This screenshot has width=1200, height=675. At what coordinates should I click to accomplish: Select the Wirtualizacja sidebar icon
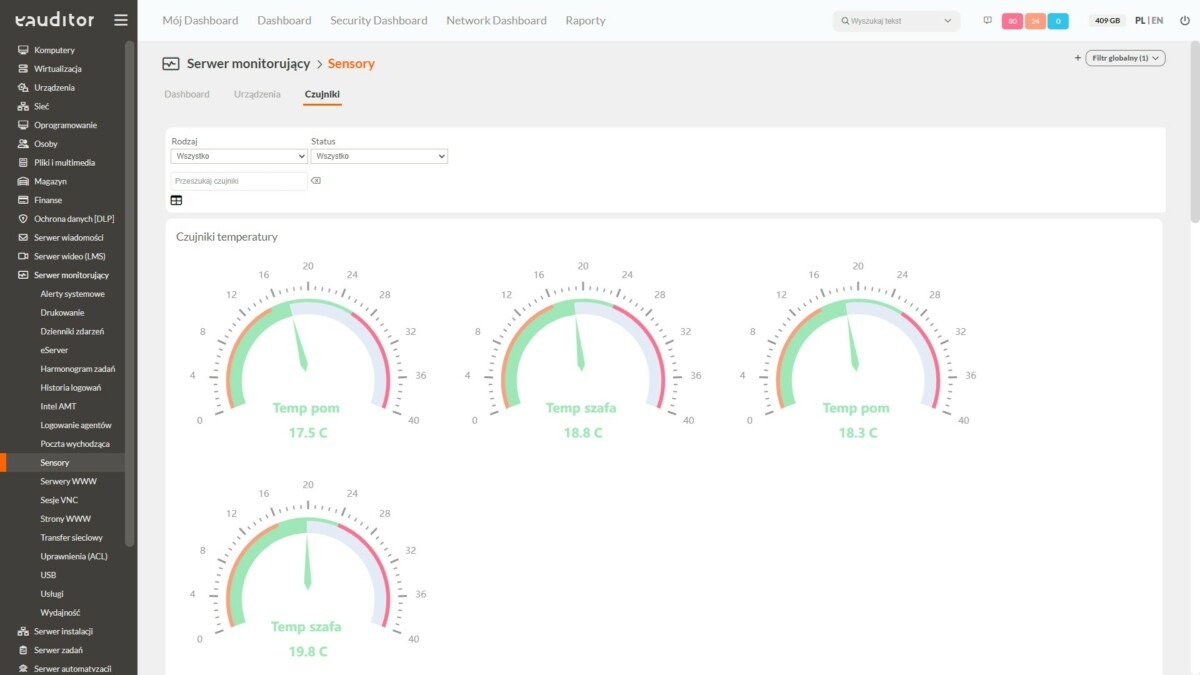(22, 68)
